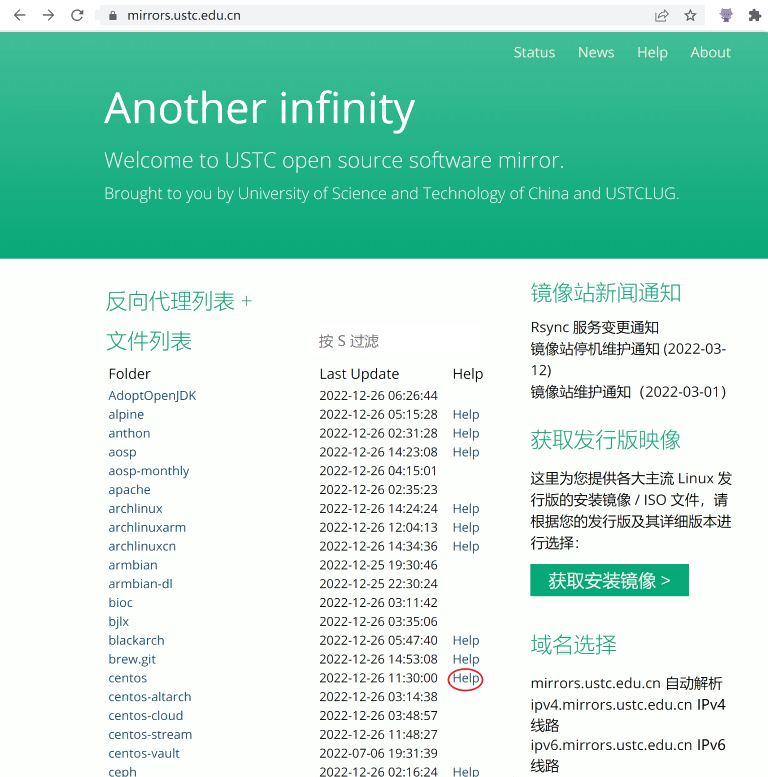Click the share page icon in address bar

tap(661, 15)
